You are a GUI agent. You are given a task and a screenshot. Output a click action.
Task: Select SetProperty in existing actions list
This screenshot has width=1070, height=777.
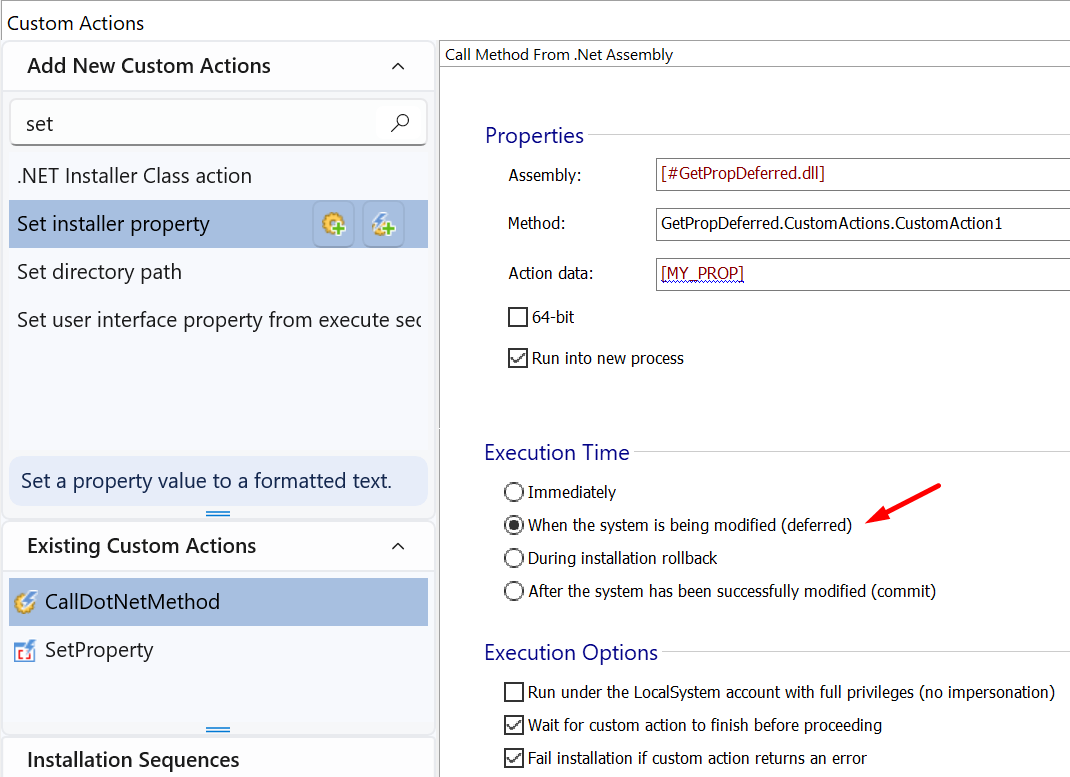pos(99,650)
